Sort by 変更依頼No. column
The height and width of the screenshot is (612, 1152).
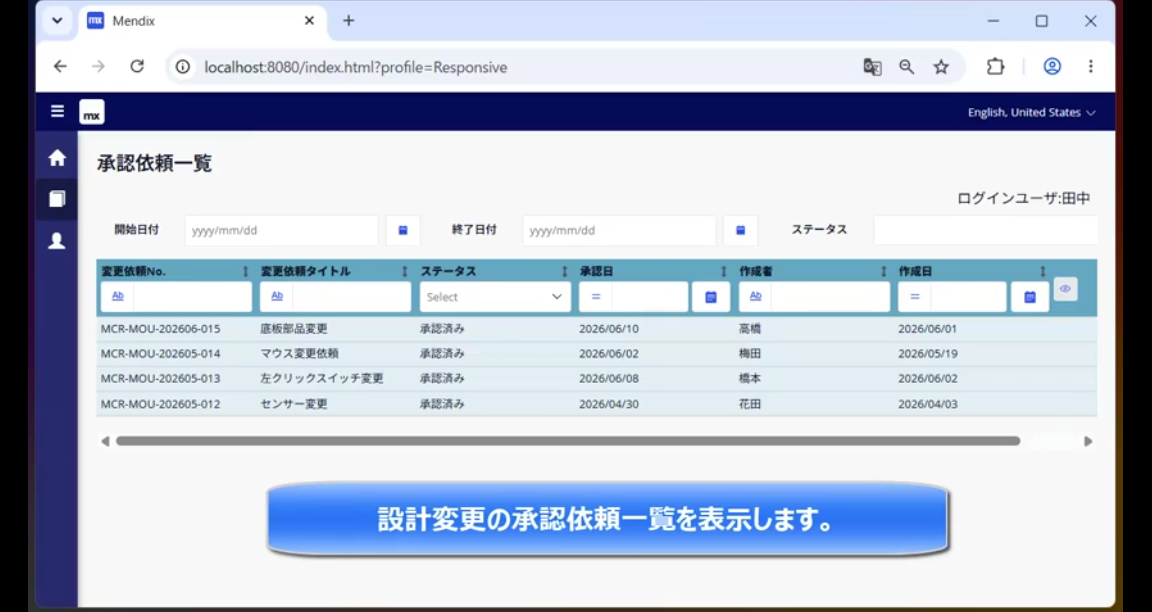click(x=245, y=272)
